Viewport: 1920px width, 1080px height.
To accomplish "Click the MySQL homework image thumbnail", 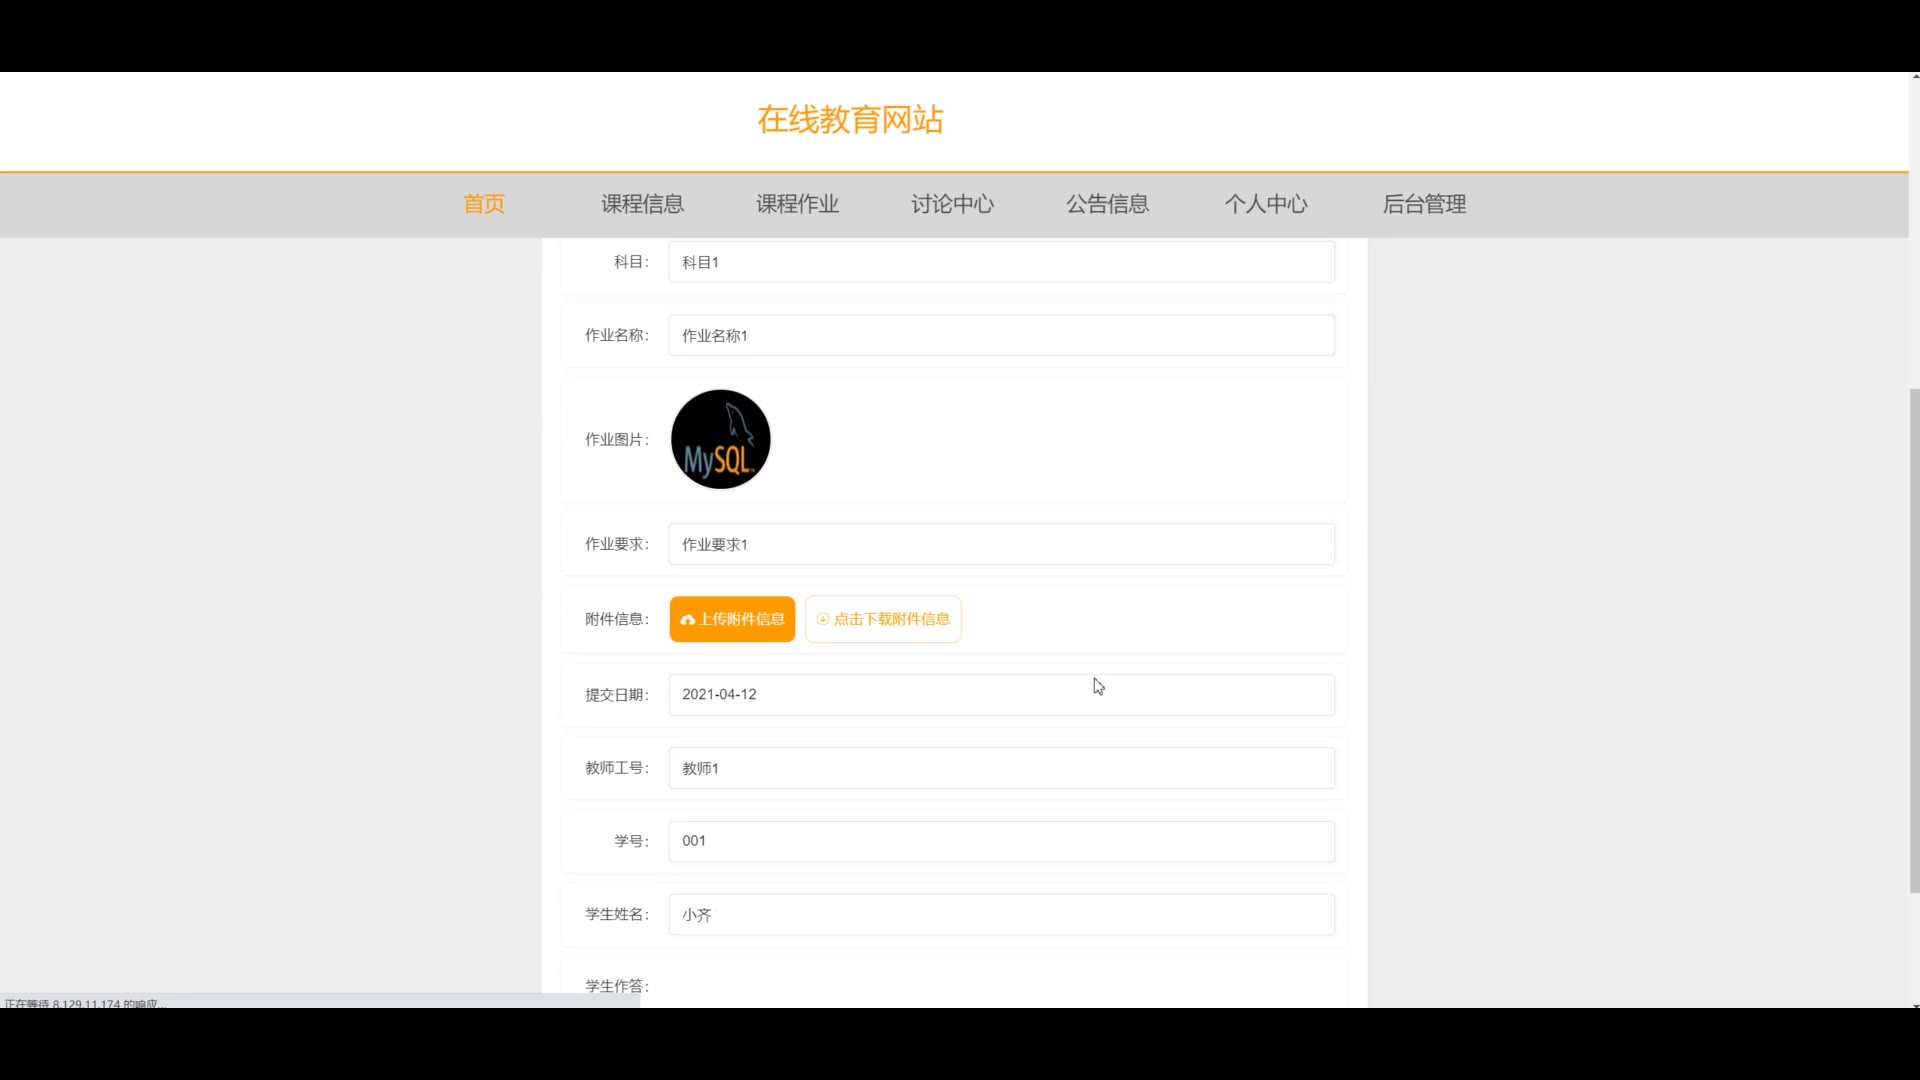I will click(720, 439).
